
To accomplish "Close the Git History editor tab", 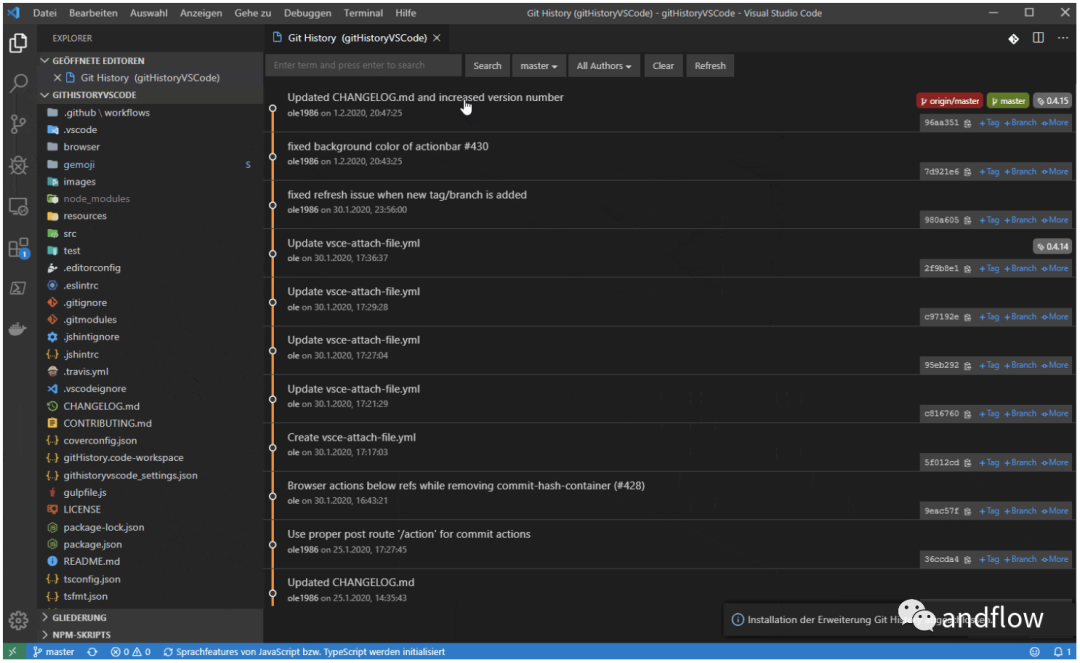I will (437, 38).
